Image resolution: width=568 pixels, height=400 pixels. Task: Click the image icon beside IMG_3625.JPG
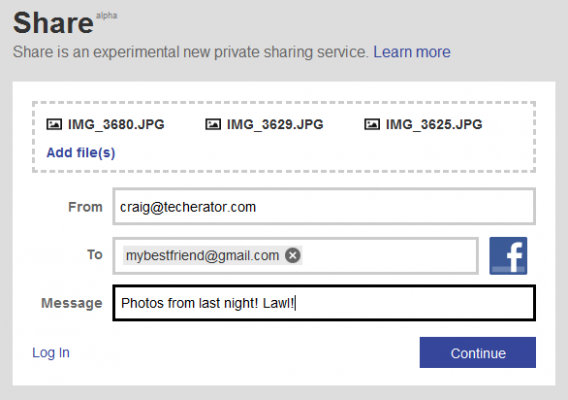372,124
